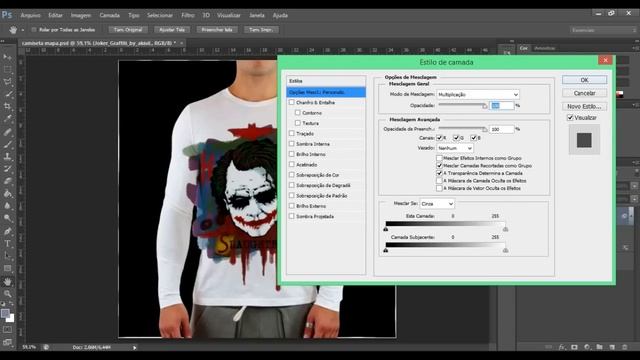Image resolution: width=640 pixels, height=360 pixels.
Task: Check Mesclar Efeitos Internos como Grupo
Action: [x=439, y=158]
